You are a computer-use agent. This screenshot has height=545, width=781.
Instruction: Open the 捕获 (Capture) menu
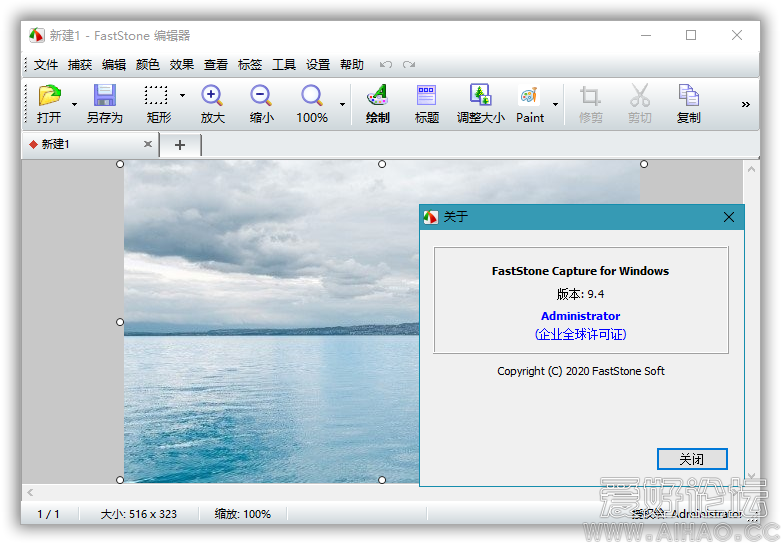80,64
